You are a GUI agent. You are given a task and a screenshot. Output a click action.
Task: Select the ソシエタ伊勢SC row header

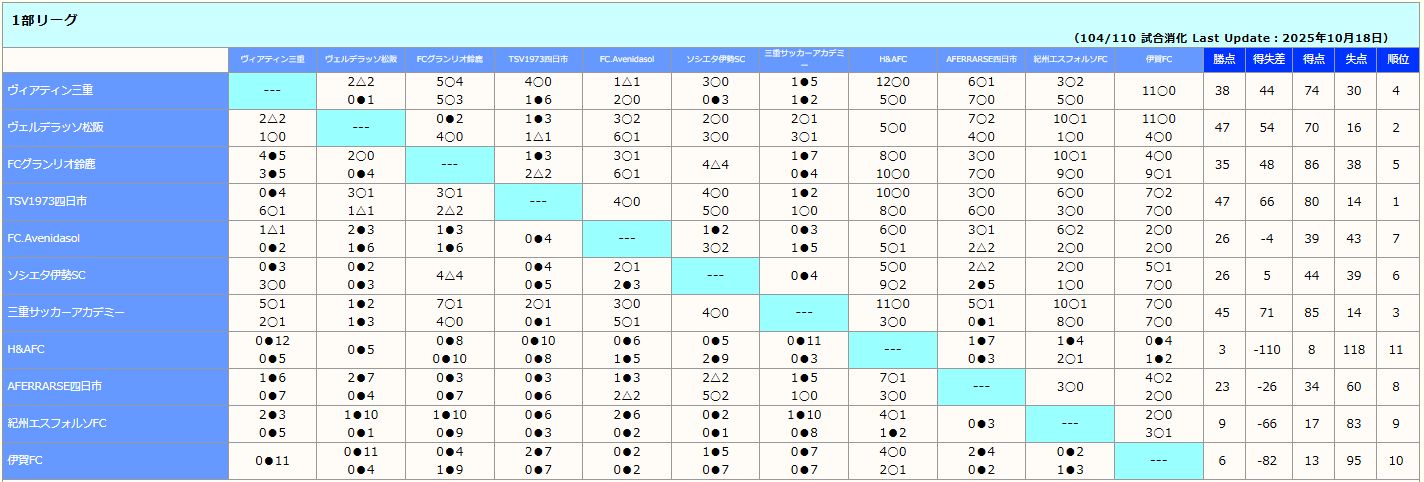pyautogui.click(x=49, y=276)
